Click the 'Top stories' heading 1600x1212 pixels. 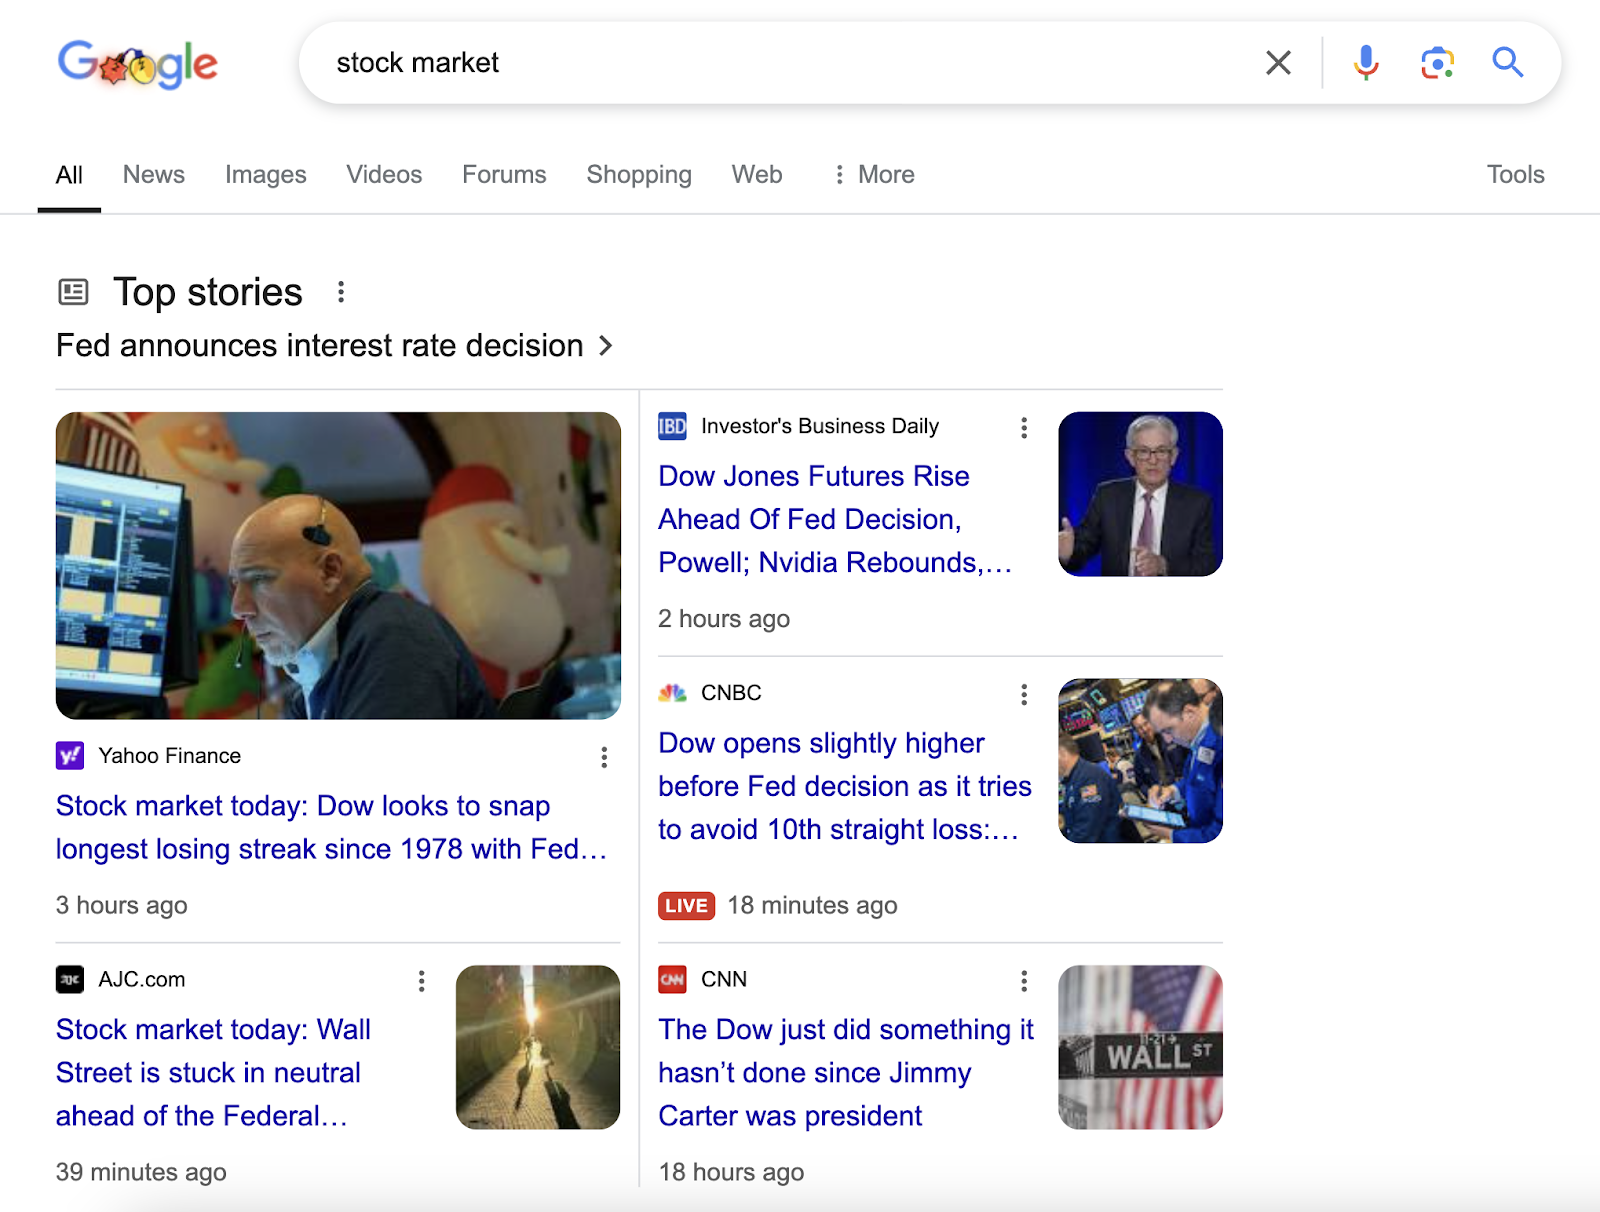coord(208,292)
